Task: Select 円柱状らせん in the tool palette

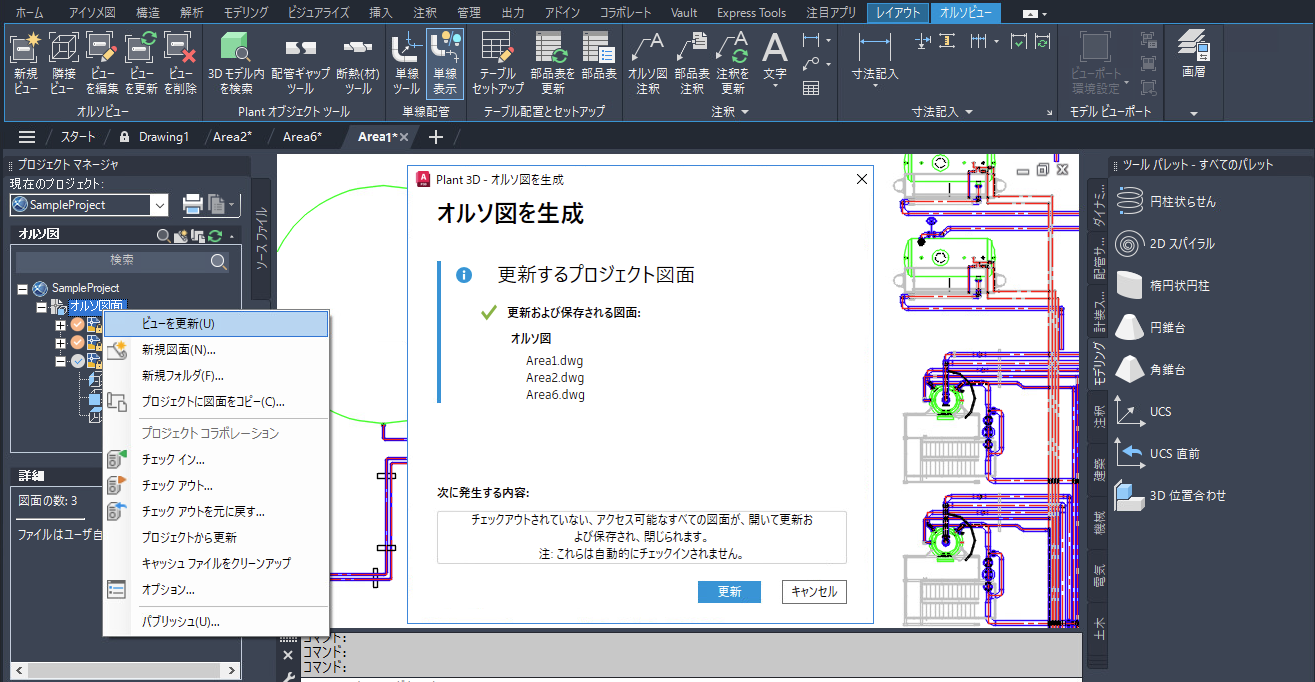Action: tap(1180, 201)
